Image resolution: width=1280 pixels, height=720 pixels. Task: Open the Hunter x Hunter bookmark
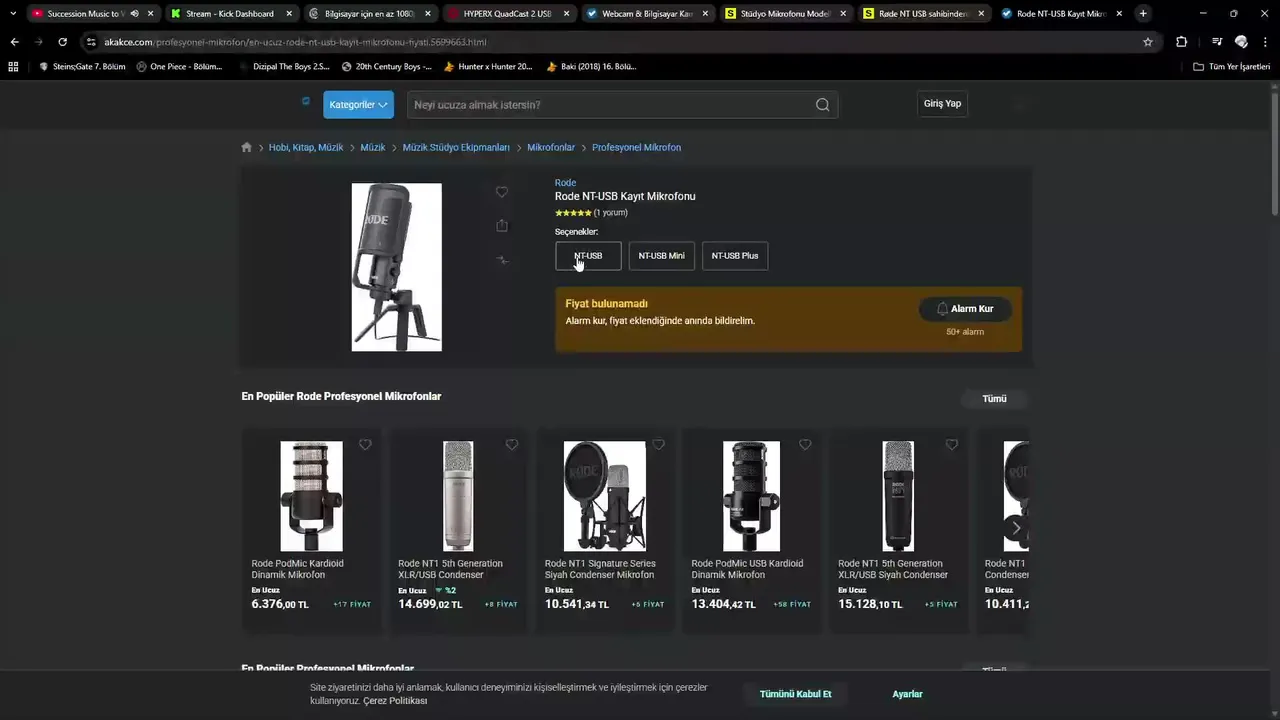pos(488,67)
